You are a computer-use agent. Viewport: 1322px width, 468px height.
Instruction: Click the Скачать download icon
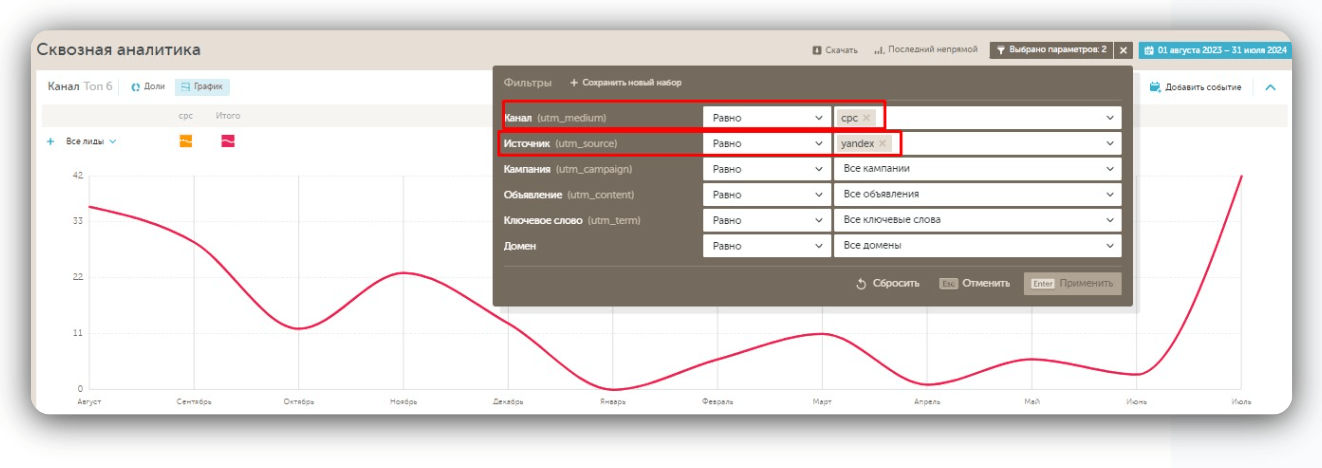[817, 50]
